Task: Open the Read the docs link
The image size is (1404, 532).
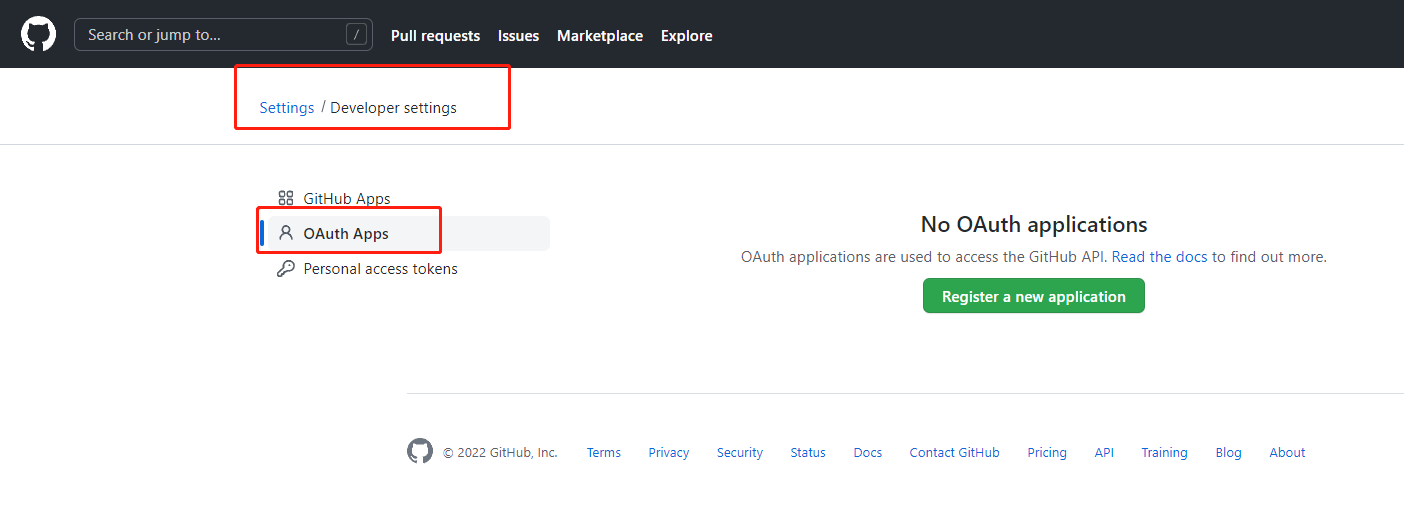Action: 1159,257
